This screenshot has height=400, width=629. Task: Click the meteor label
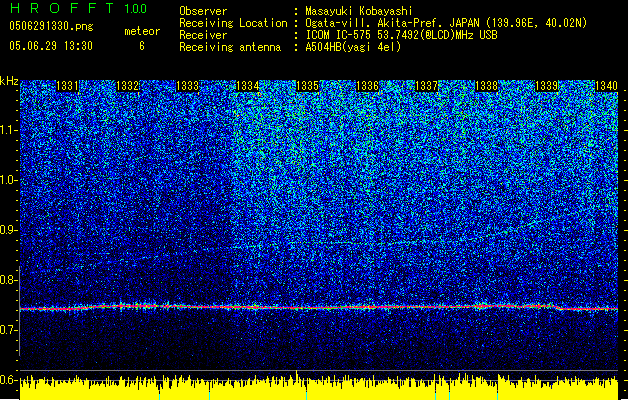point(142,31)
